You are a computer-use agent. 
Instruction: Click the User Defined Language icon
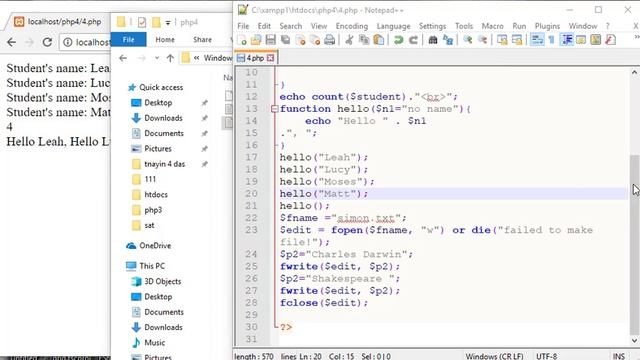(581, 40)
